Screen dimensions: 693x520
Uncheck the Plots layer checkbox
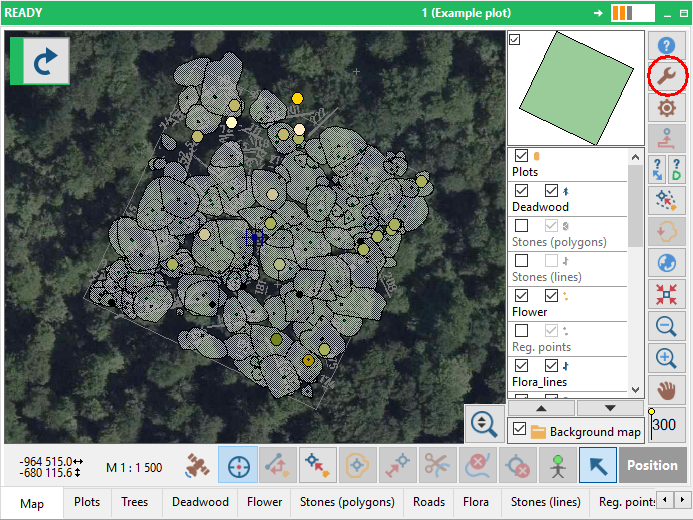[x=521, y=156]
